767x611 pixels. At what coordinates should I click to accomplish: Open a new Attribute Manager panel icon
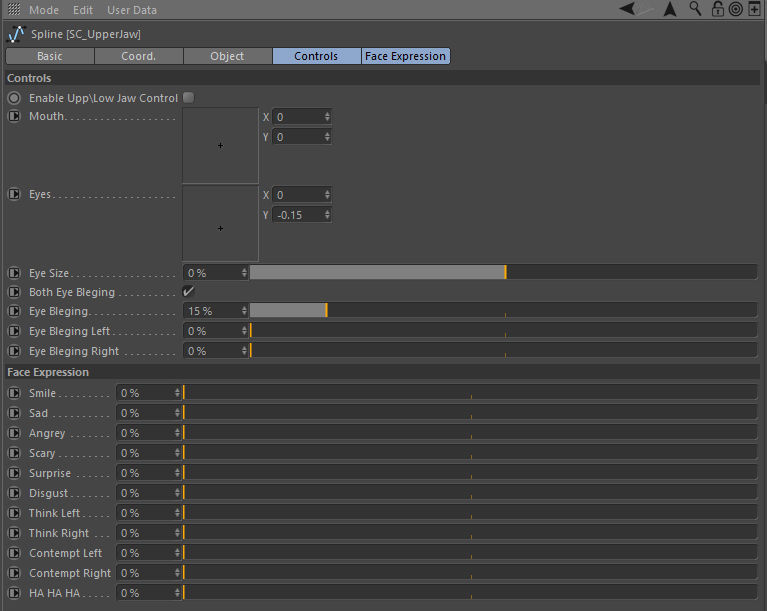pyautogui.click(x=754, y=9)
